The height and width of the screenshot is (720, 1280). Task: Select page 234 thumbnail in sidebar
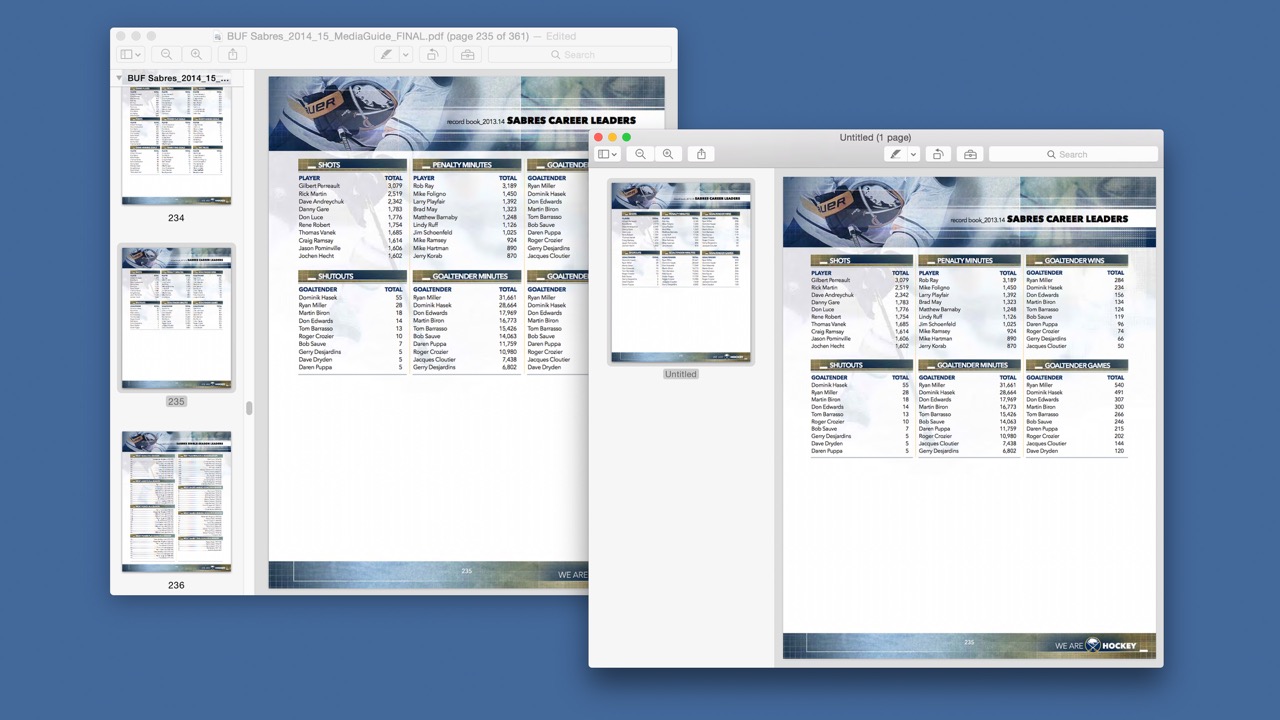(x=176, y=146)
